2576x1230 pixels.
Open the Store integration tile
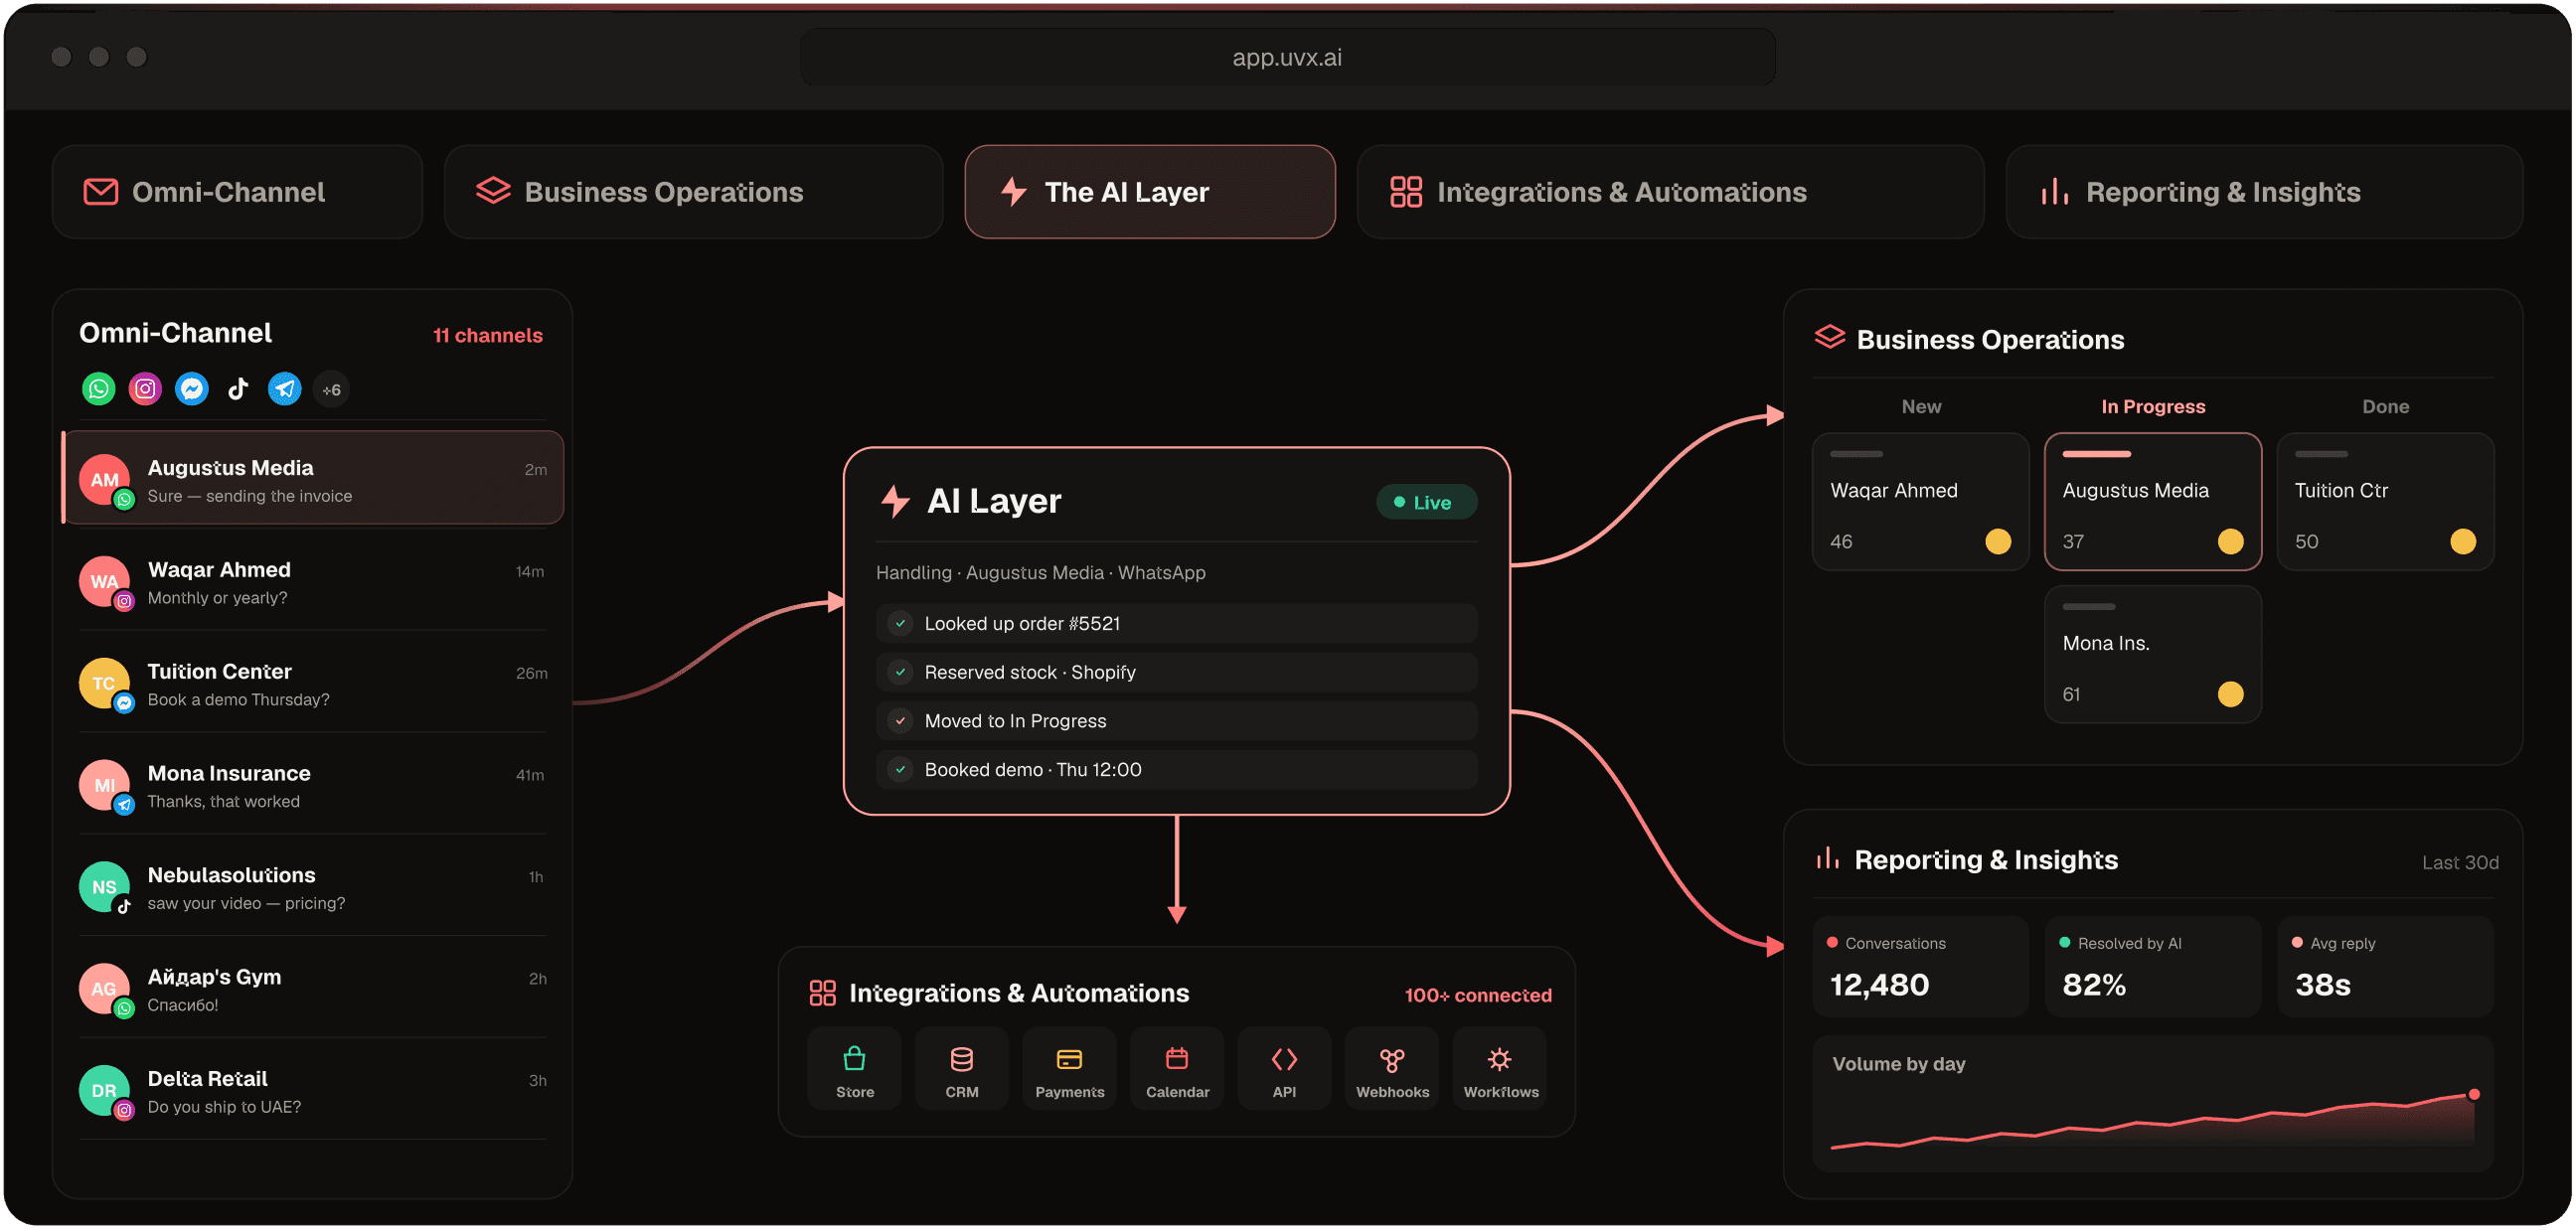point(855,1070)
